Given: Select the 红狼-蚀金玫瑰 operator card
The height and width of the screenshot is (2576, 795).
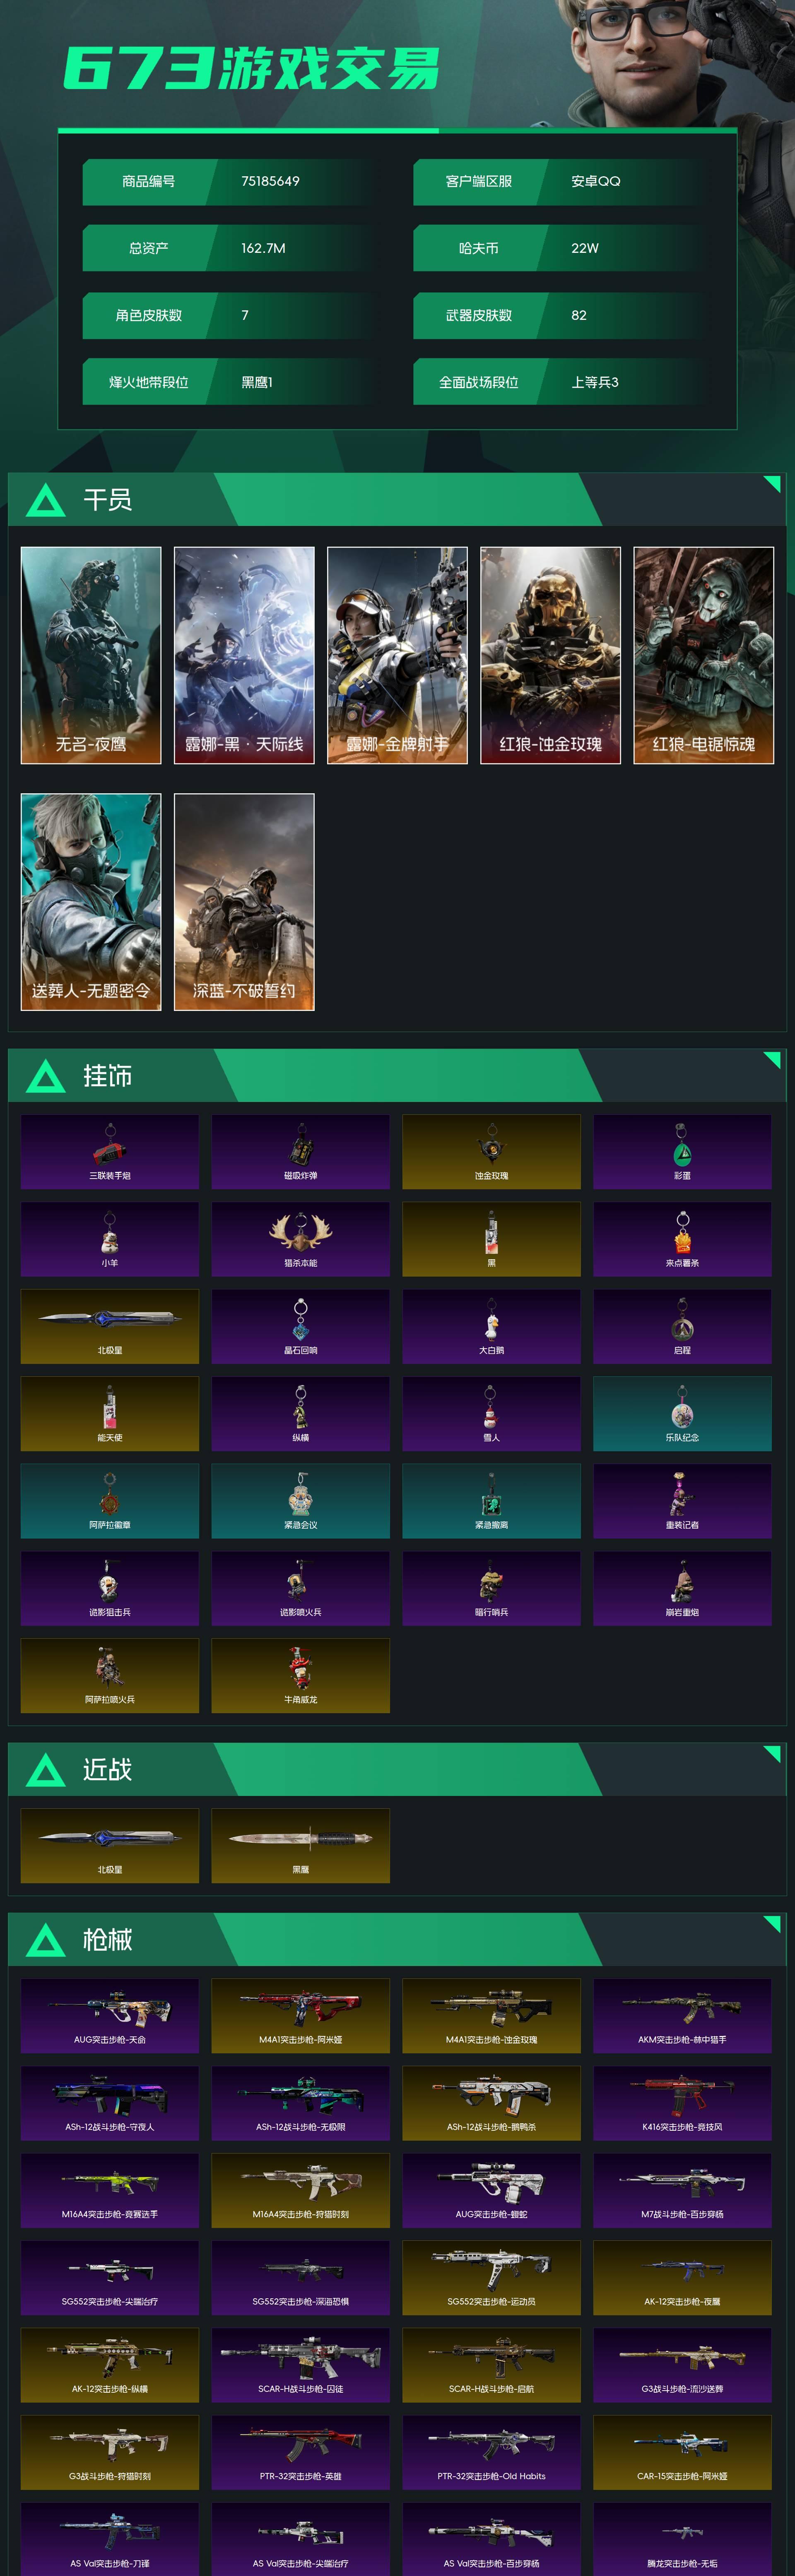Looking at the screenshot, I should (550, 655).
